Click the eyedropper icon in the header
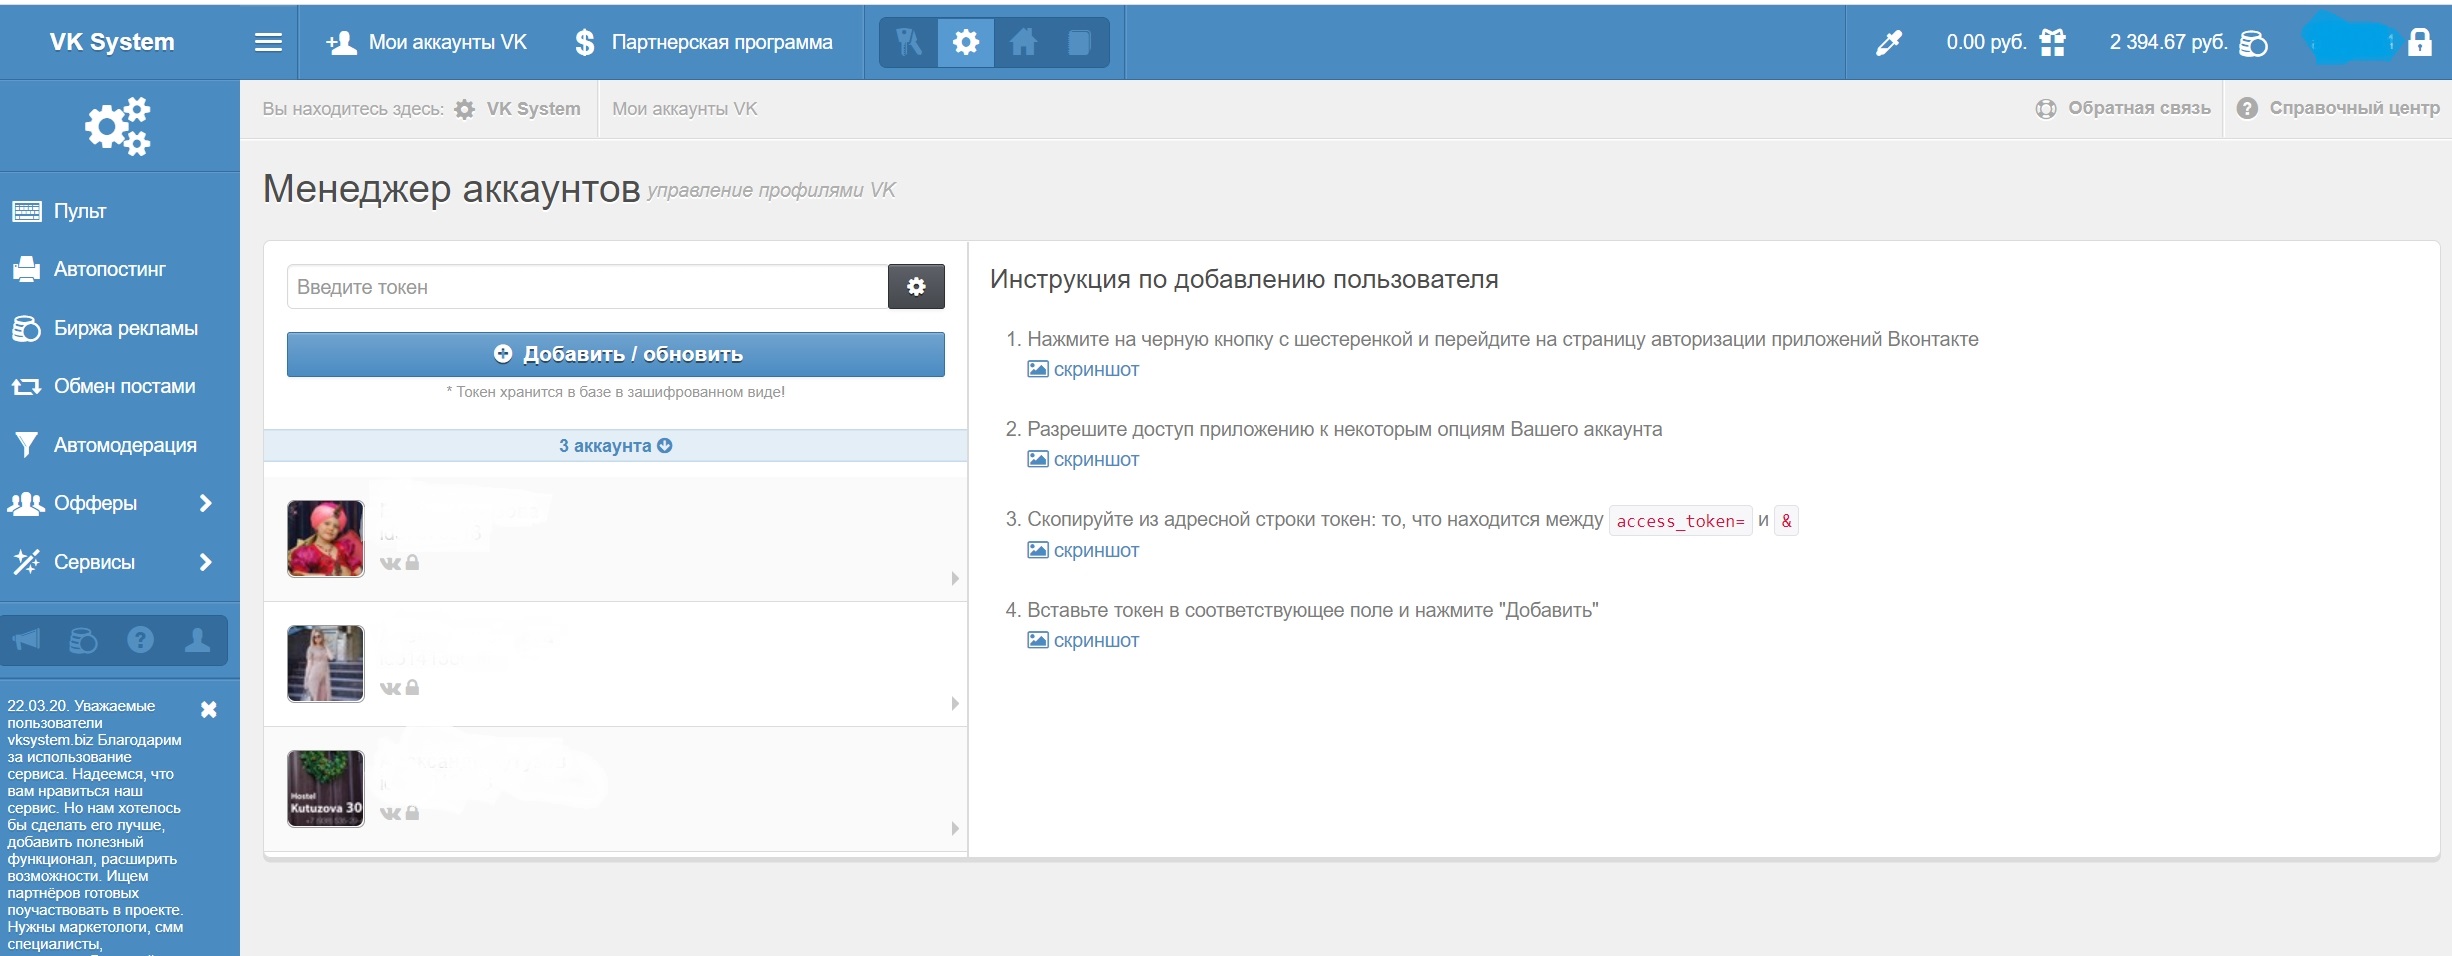2452x956 pixels. click(1889, 42)
